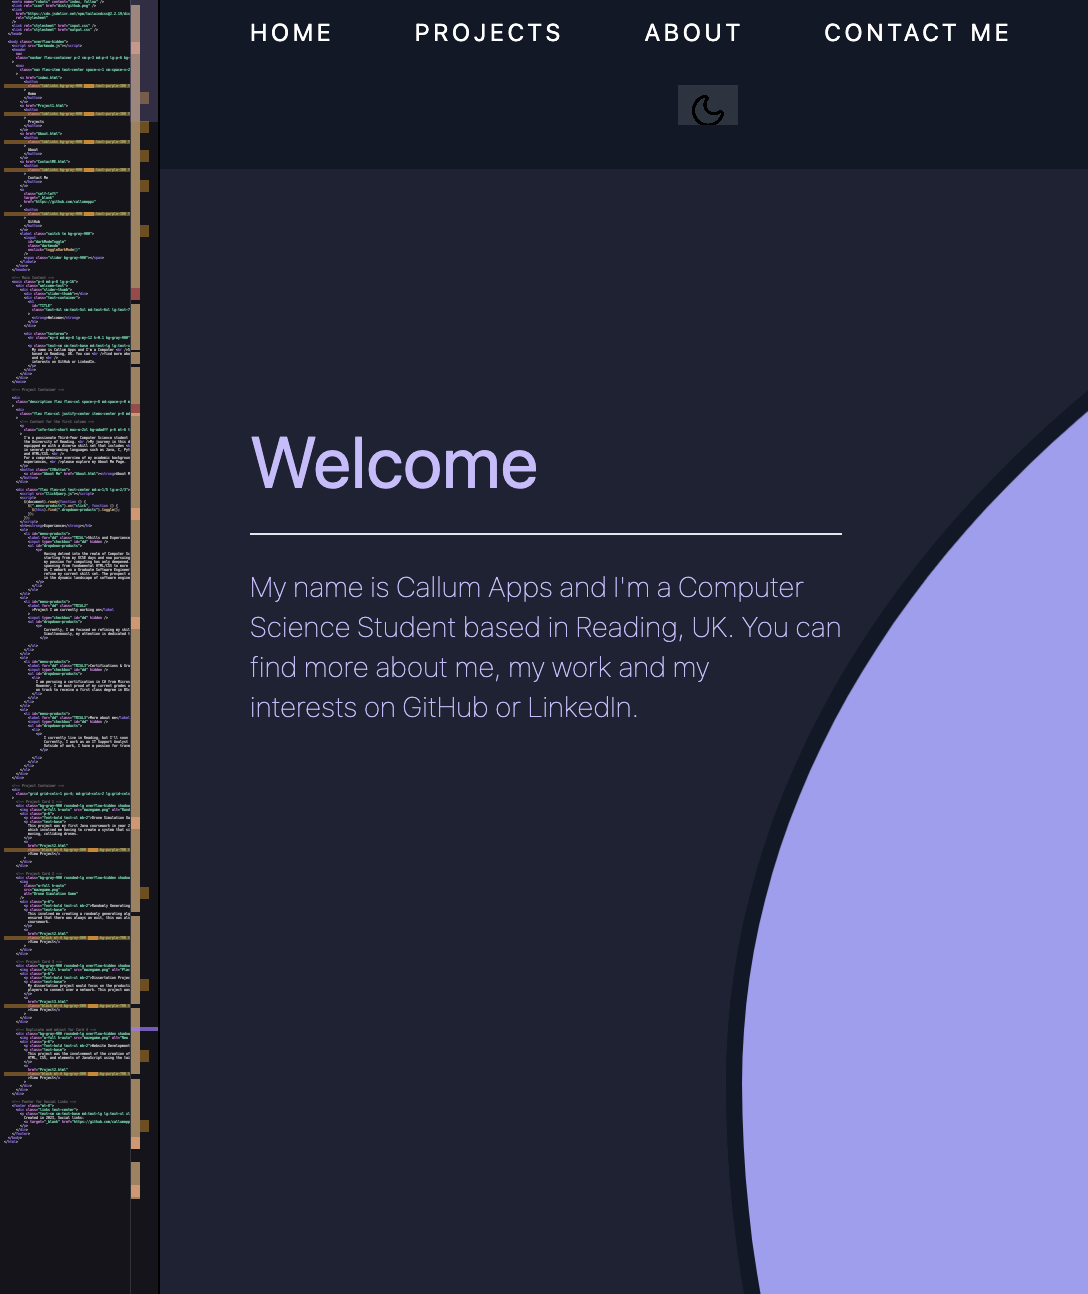Jump to the first red marker in the overview ruler
The image size is (1088, 1294).
click(x=135, y=294)
